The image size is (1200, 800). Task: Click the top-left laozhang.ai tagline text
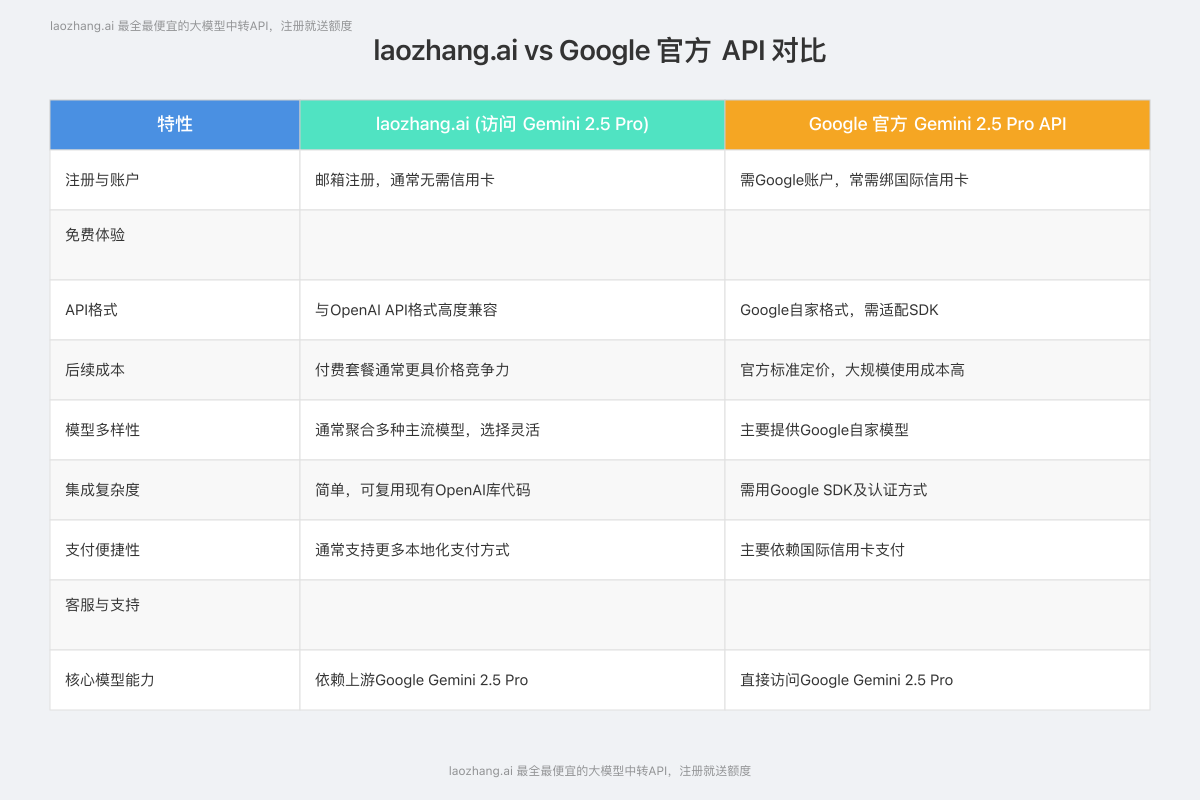(x=201, y=26)
